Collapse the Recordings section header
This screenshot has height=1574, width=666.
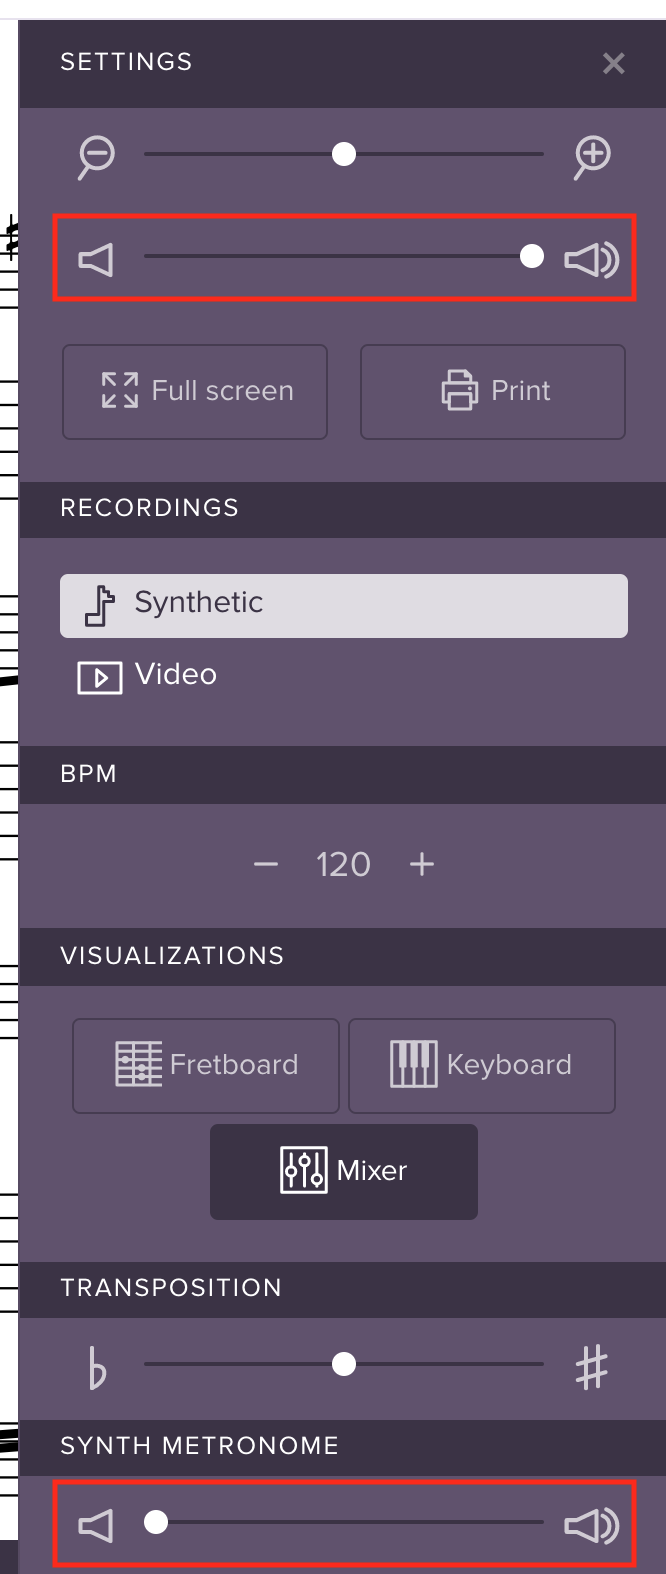(150, 509)
